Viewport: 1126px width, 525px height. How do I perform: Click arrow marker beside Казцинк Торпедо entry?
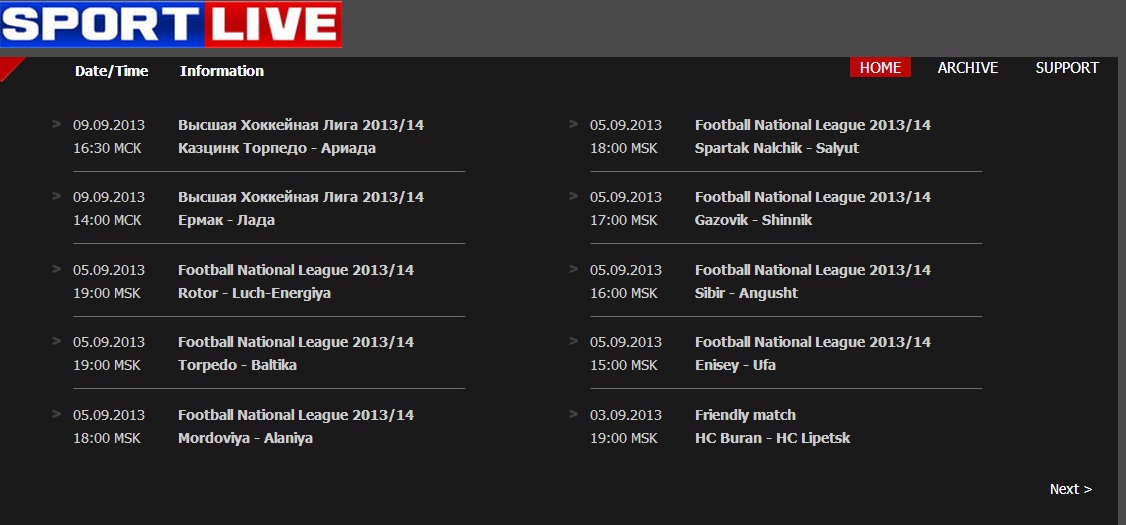point(57,124)
